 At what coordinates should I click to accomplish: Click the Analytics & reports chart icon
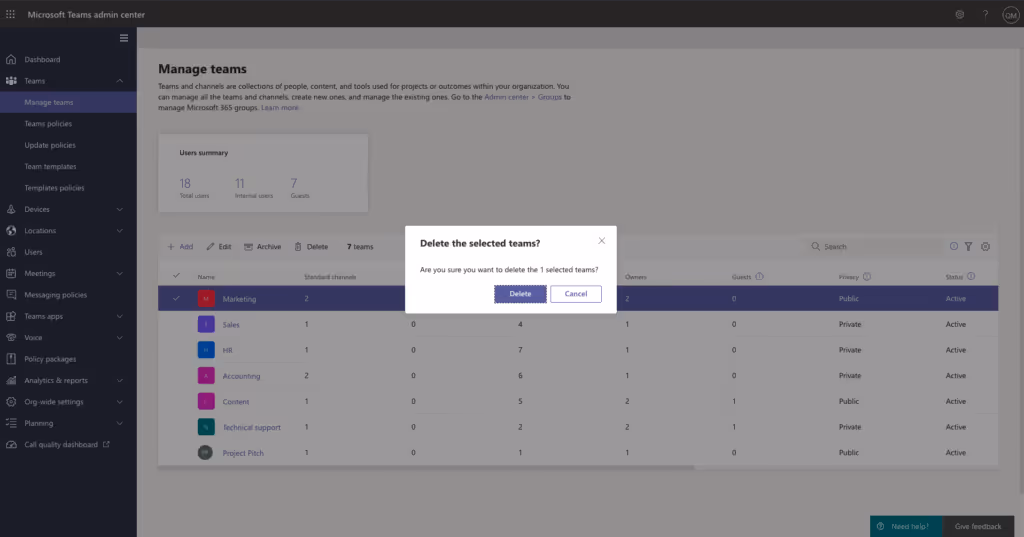click(x=11, y=380)
